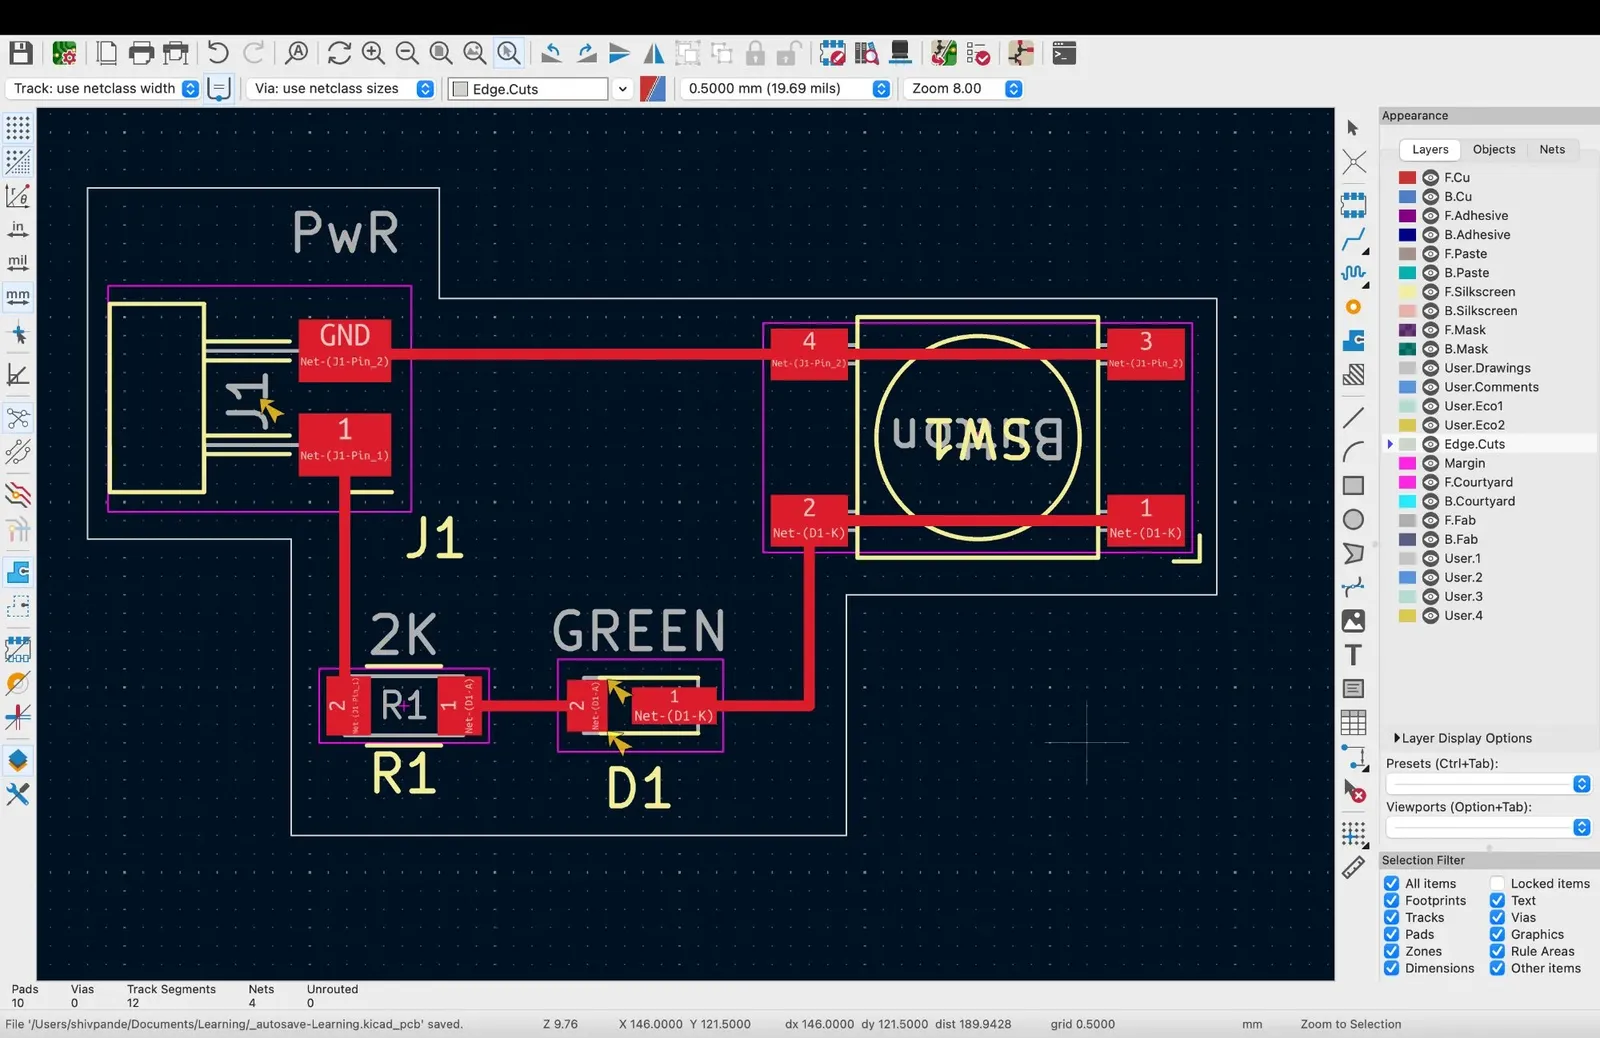Switch to the Layers tab

point(1430,149)
